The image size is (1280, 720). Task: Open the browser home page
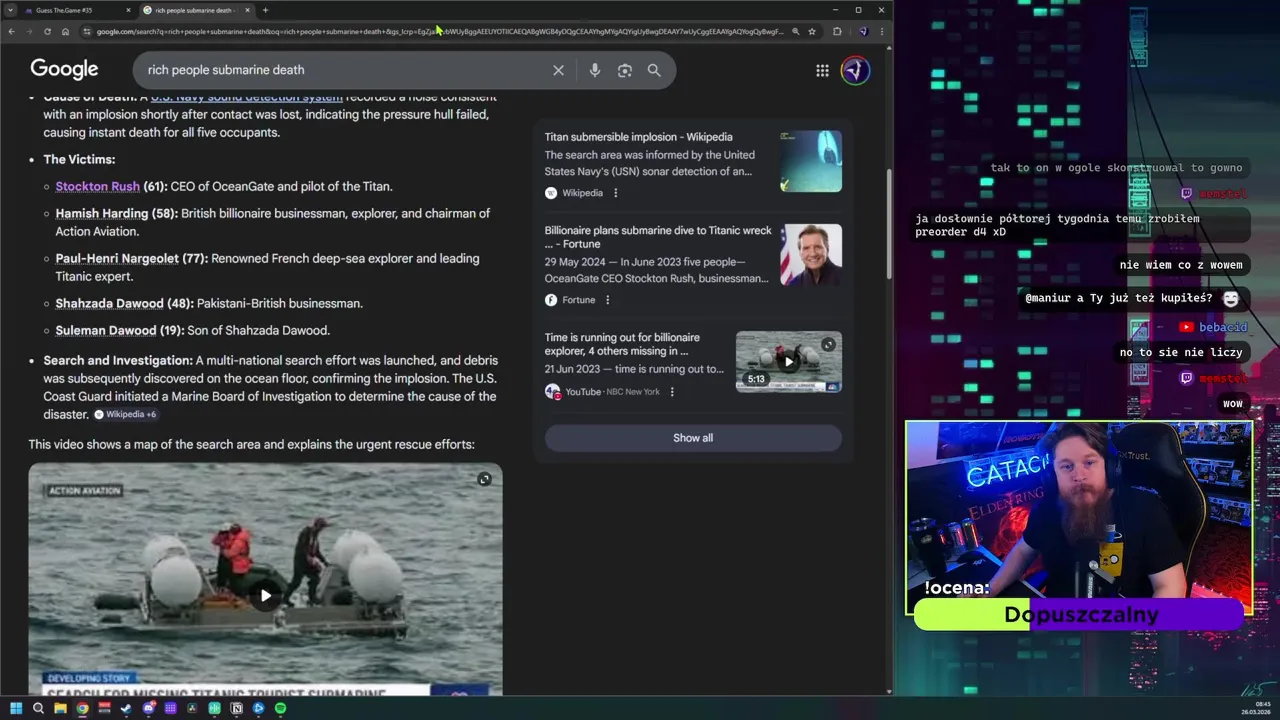point(65,31)
